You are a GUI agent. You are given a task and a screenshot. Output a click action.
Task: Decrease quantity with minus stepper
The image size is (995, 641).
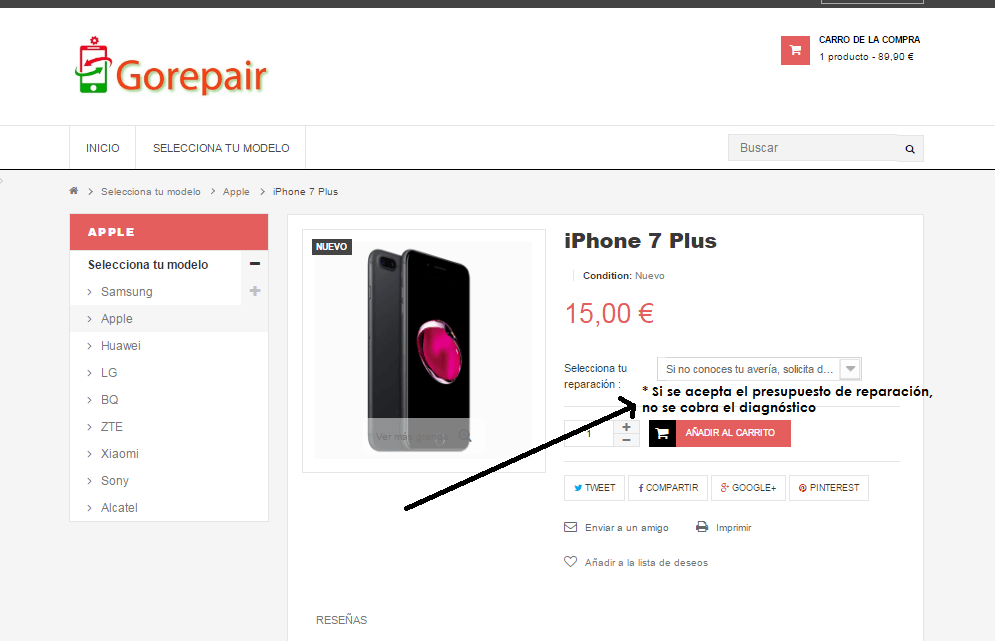pyautogui.click(x=626, y=440)
